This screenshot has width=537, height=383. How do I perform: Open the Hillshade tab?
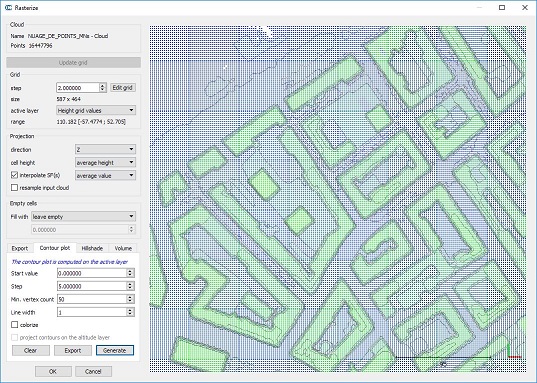click(x=92, y=248)
